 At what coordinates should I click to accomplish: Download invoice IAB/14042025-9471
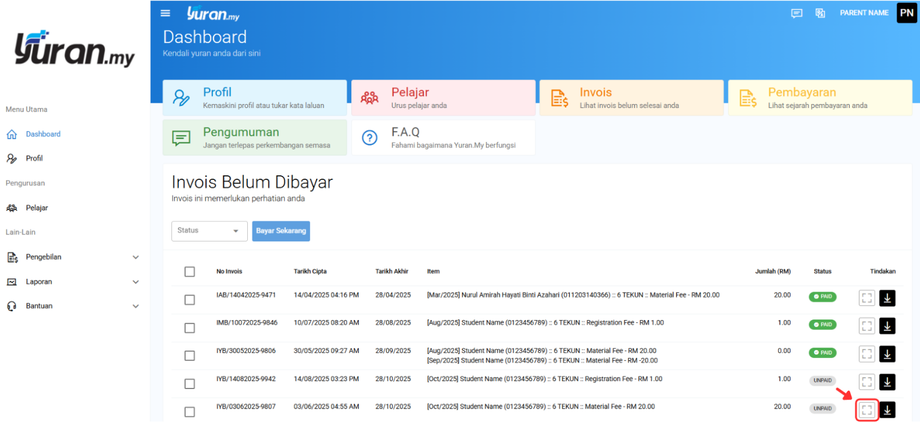click(x=887, y=298)
